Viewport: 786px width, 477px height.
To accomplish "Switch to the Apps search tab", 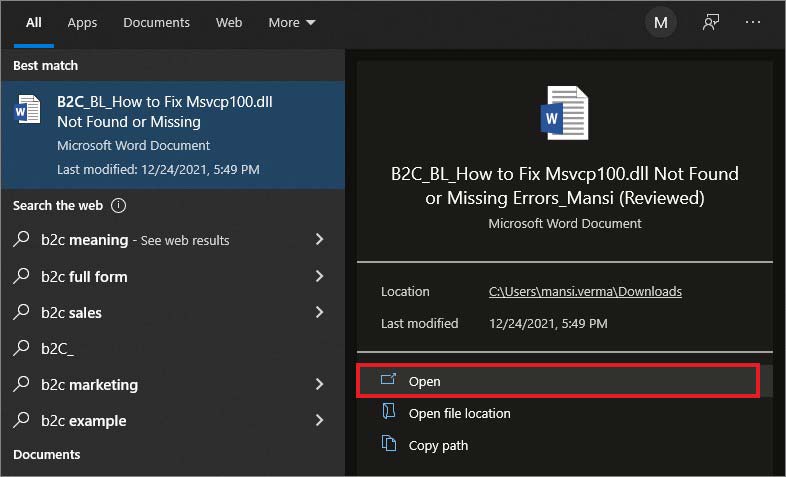I will (82, 23).
